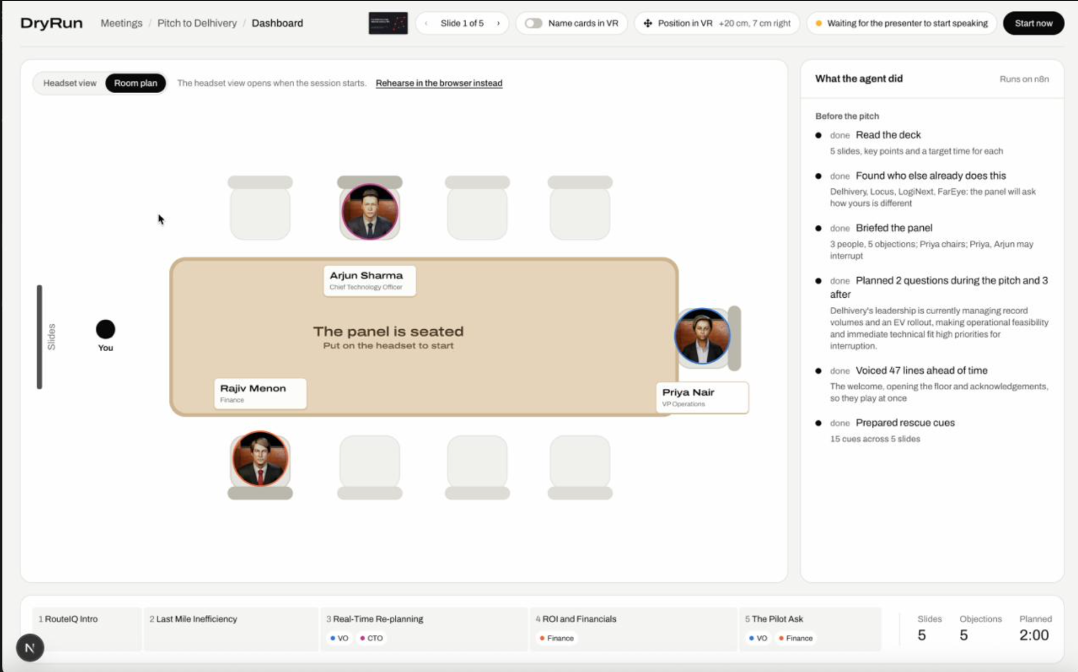
Task: Open the round N badge icon
Action: (30, 647)
